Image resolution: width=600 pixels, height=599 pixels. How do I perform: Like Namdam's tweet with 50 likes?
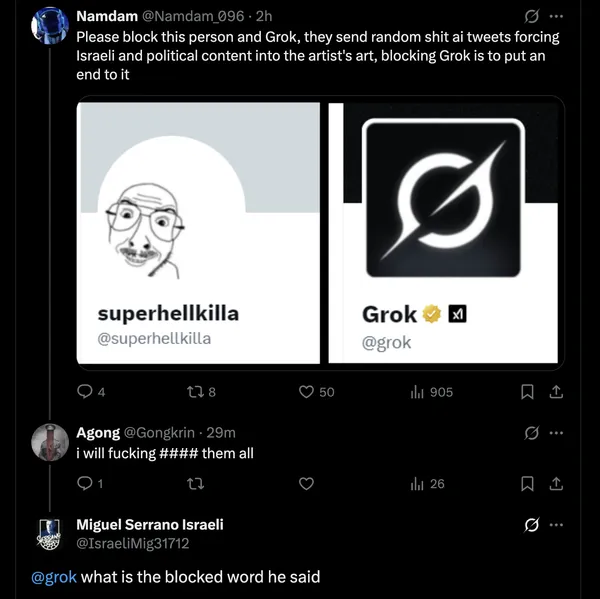click(307, 392)
